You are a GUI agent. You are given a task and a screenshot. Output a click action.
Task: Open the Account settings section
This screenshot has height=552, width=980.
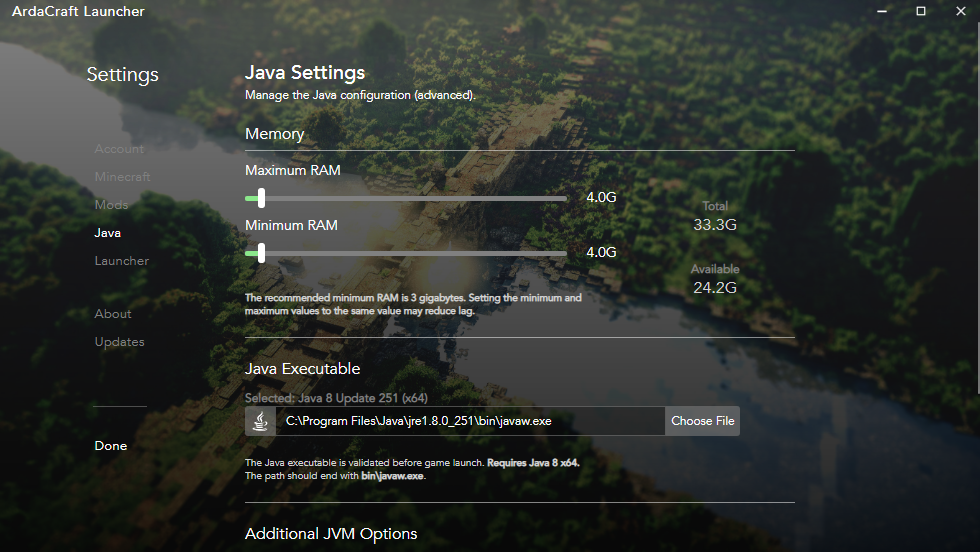point(119,149)
